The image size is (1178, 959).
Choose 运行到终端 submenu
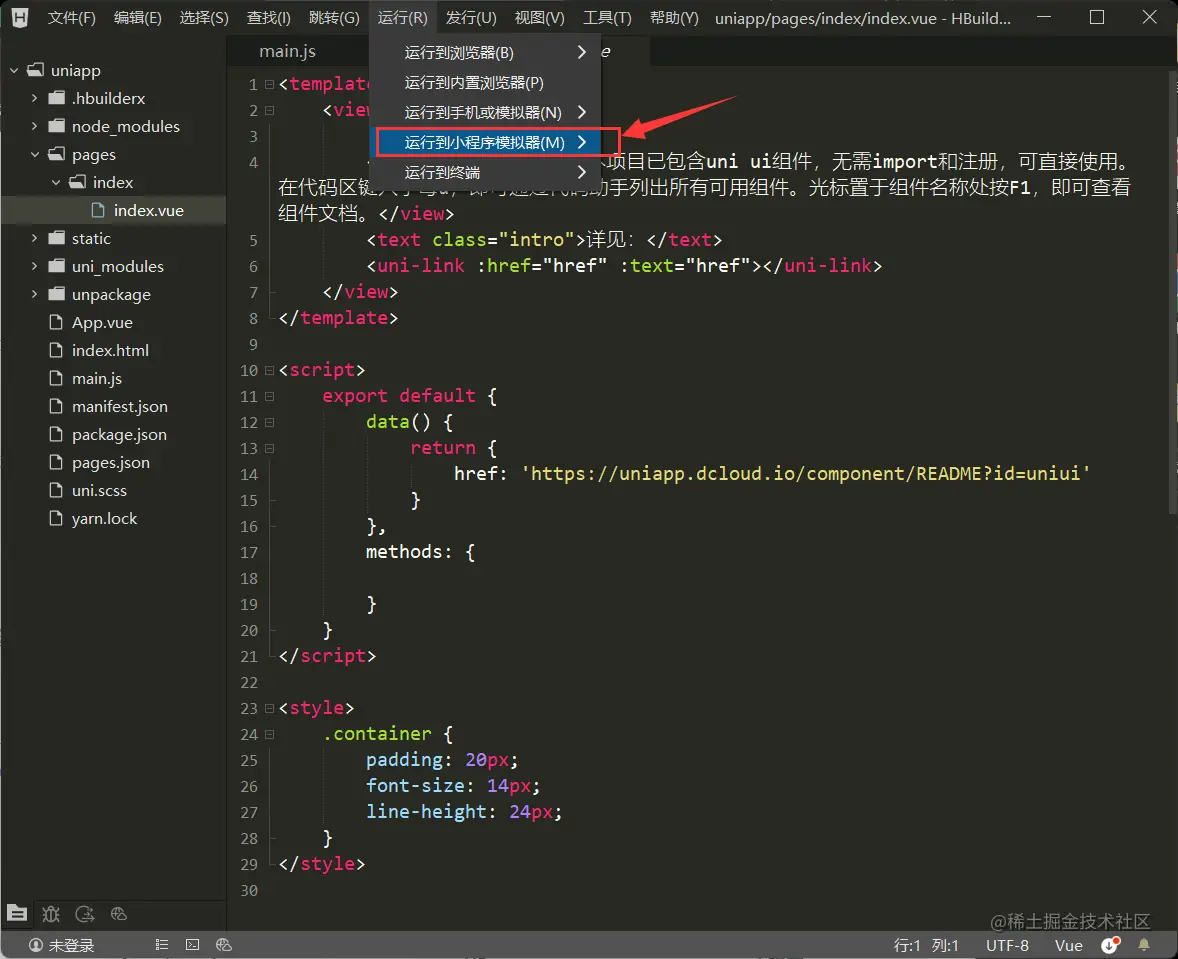pyautogui.click(x=485, y=172)
